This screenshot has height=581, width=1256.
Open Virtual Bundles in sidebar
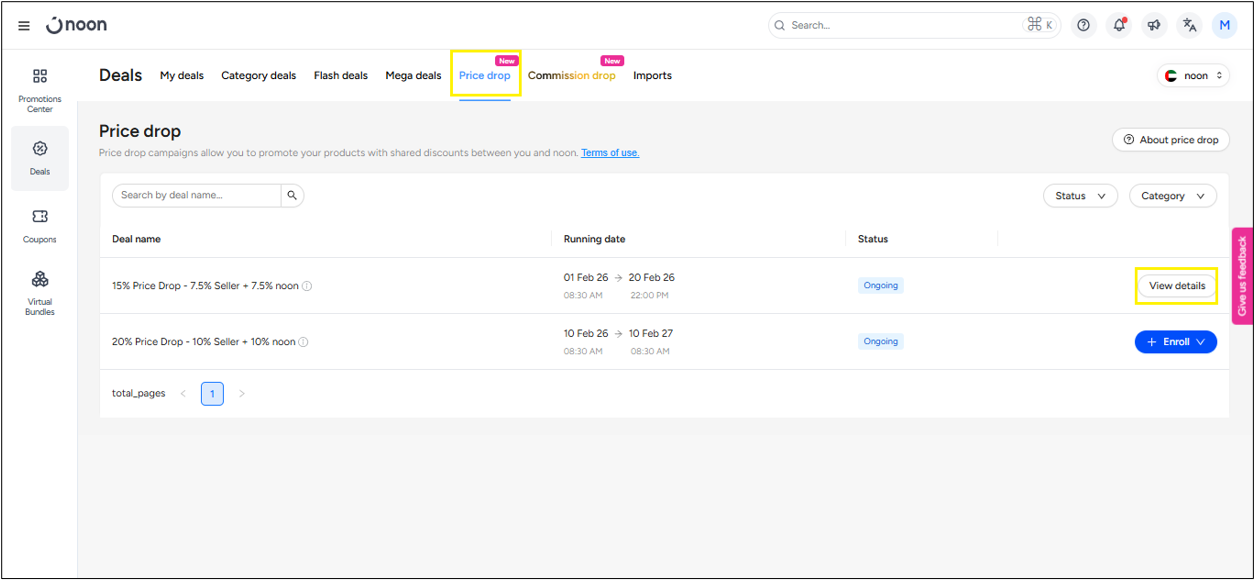point(40,291)
